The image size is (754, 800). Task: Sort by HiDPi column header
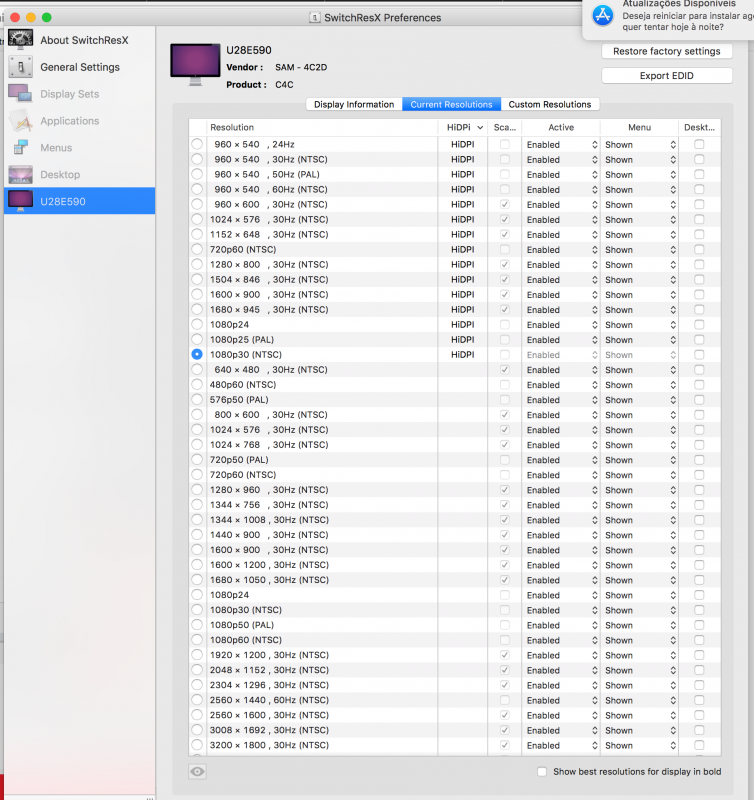click(463, 127)
